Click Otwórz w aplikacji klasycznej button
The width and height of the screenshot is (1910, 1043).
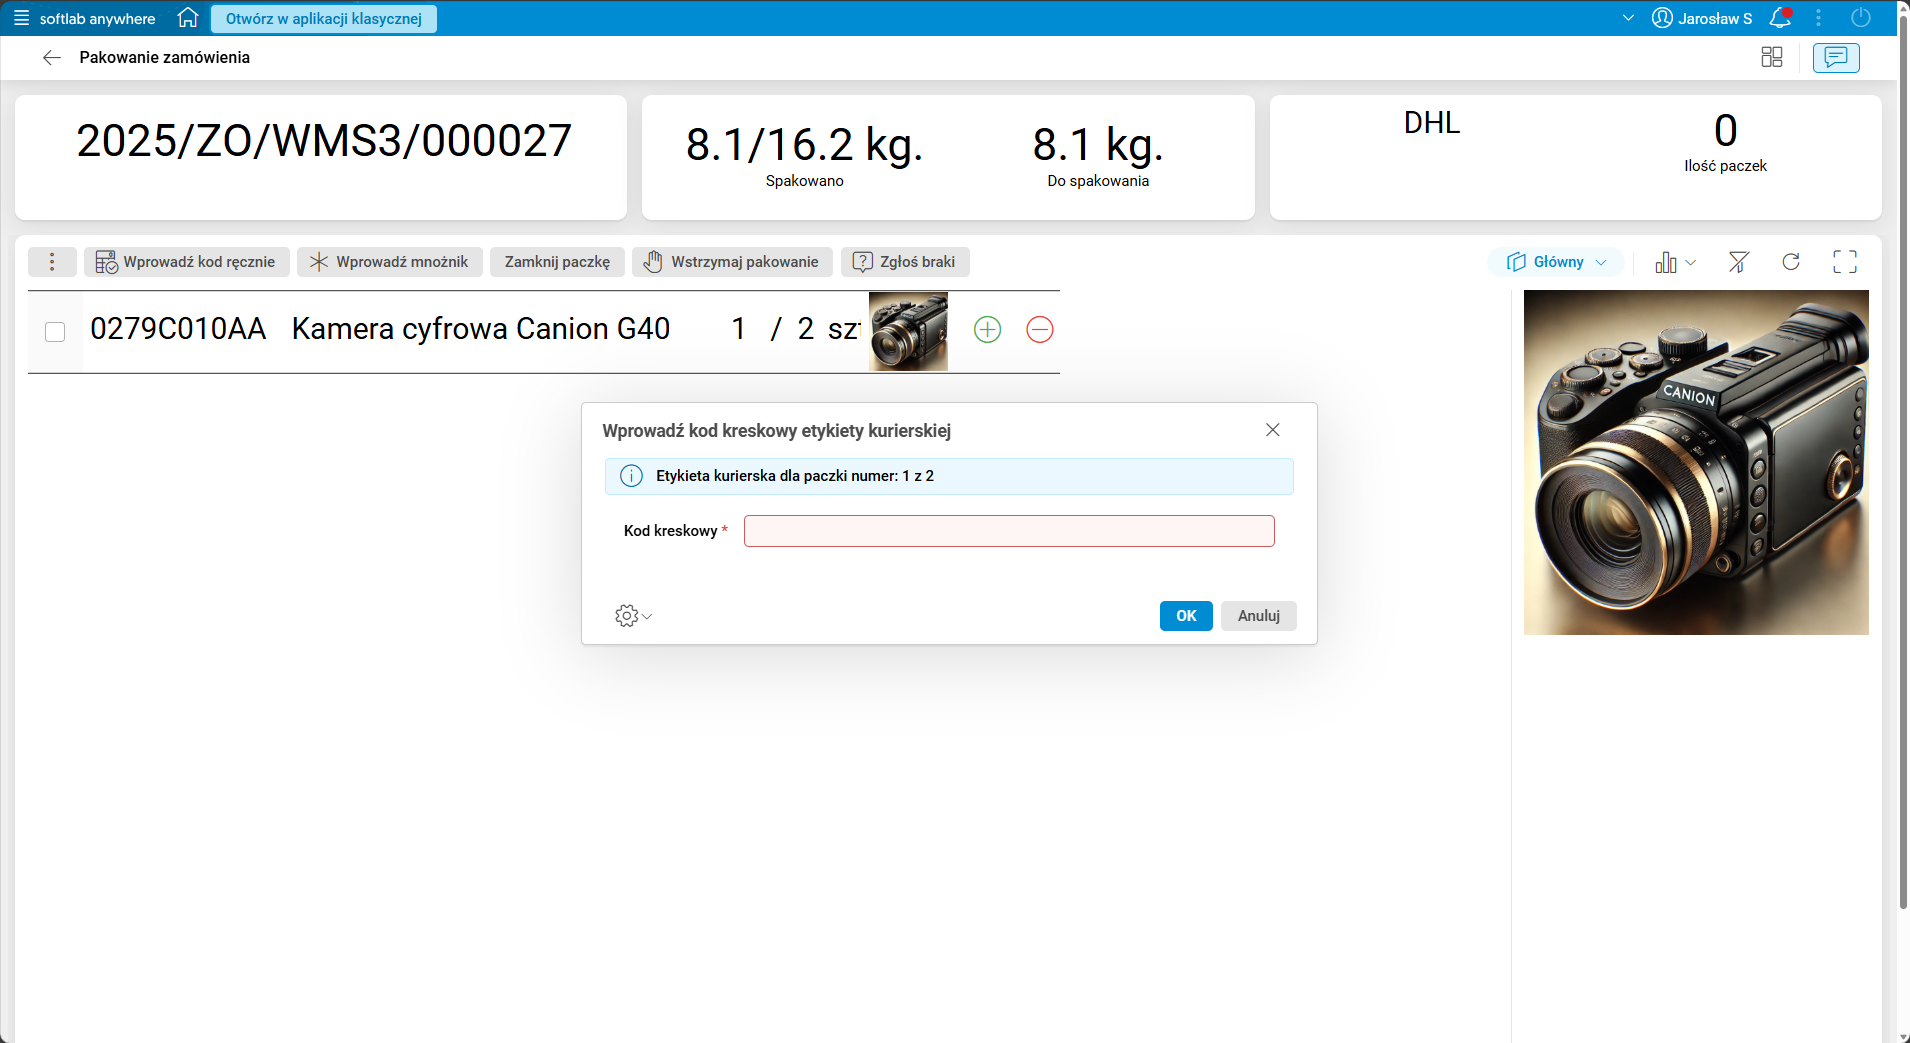point(324,19)
